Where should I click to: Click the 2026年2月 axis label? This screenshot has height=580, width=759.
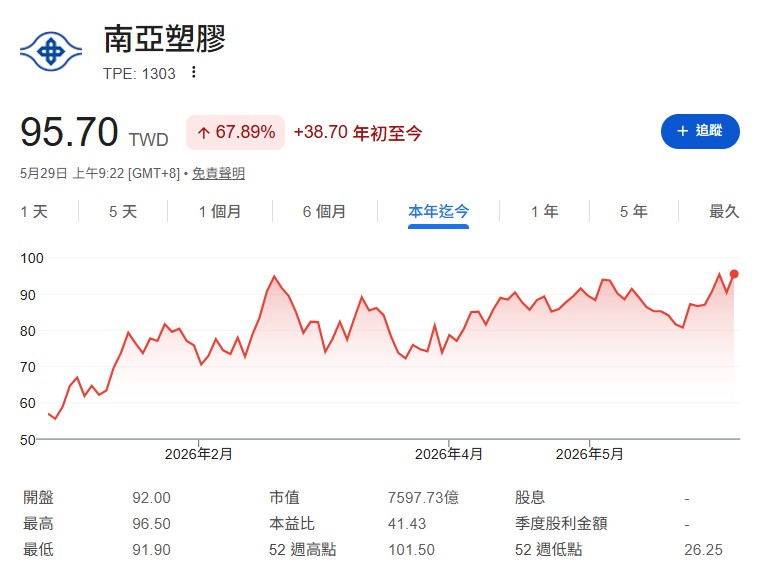pyautogui.click(x=198, y=454)
